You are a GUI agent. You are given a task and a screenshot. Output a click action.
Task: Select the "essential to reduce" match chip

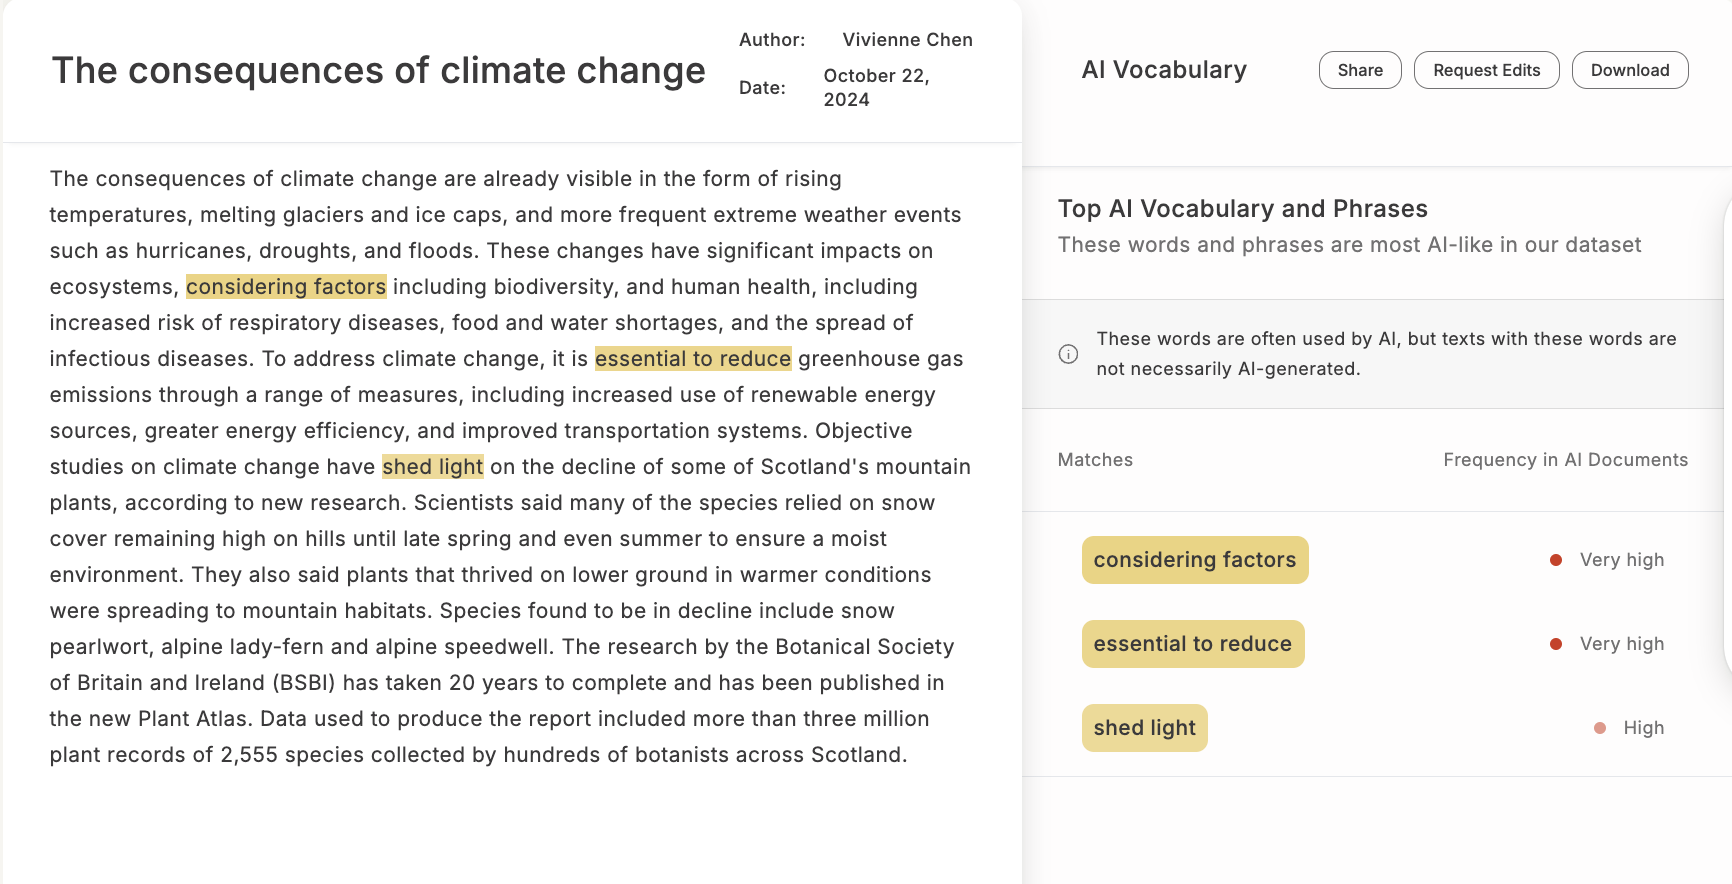click(1192, 644)
